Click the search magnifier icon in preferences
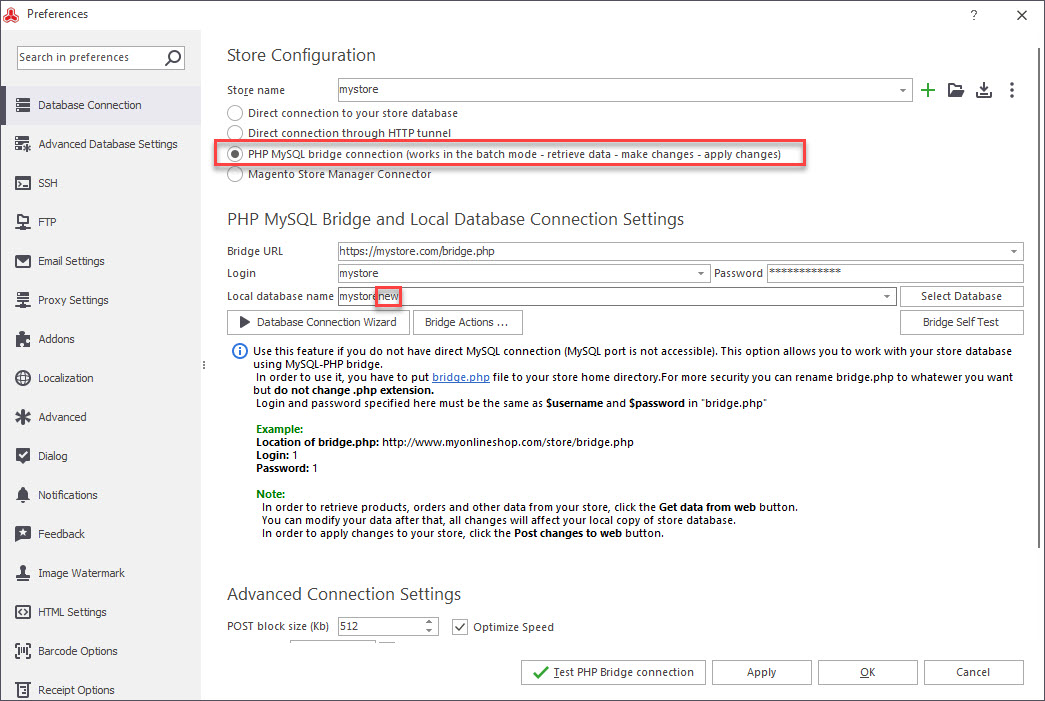The height and width of the screenshot is (701, 1045). click(173, 57)
